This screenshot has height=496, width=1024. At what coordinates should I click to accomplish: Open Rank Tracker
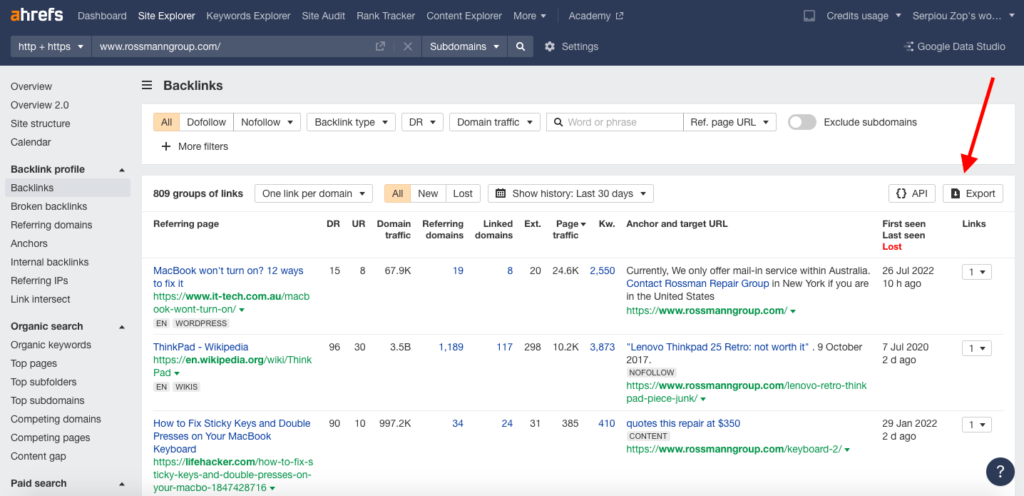(x=386, y=16)
